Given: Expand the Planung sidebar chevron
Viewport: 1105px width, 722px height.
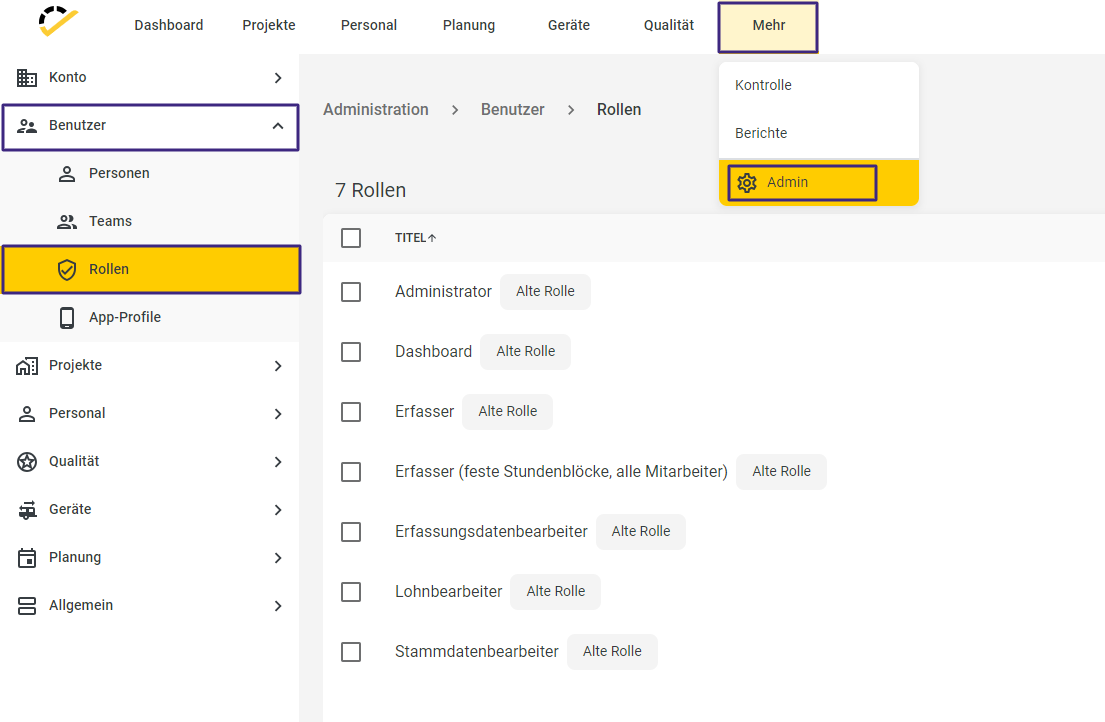Looking at the screenshot, I should 278,558.
